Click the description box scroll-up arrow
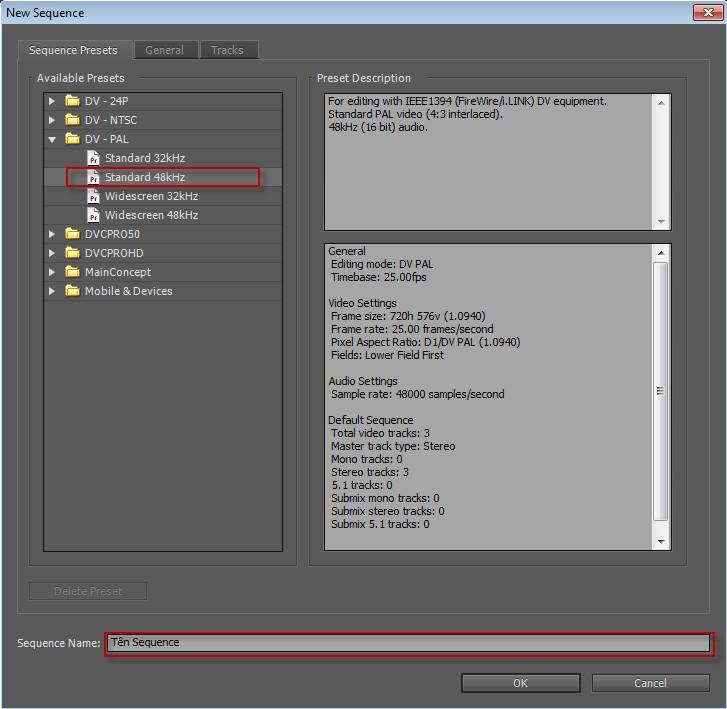Image resolution: width=727 pixels, height=709 pixels. point(661,102)
